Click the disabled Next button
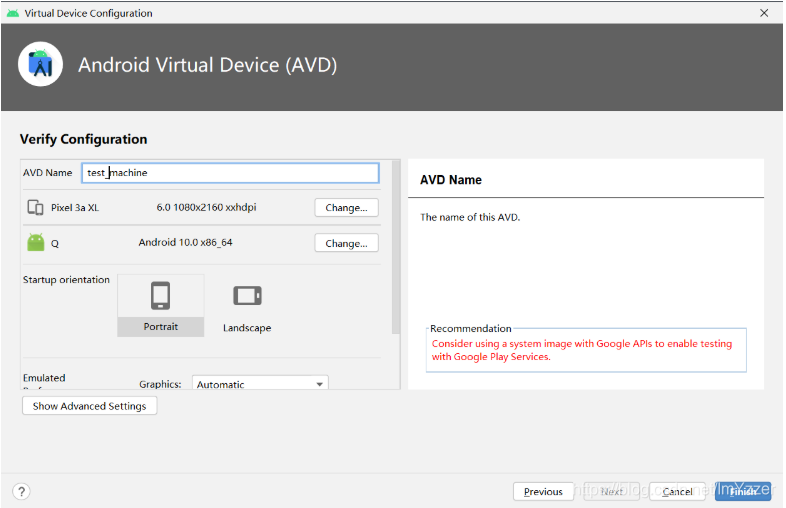This screenshot has width=786, height=508. click(x=612, y=491)
